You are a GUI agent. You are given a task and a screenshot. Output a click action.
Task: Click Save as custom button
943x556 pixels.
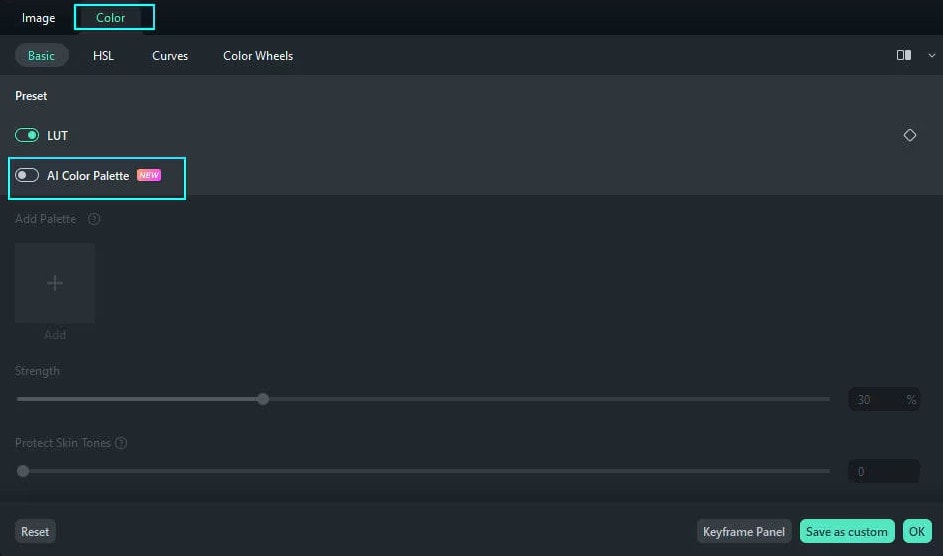point(847,531)
